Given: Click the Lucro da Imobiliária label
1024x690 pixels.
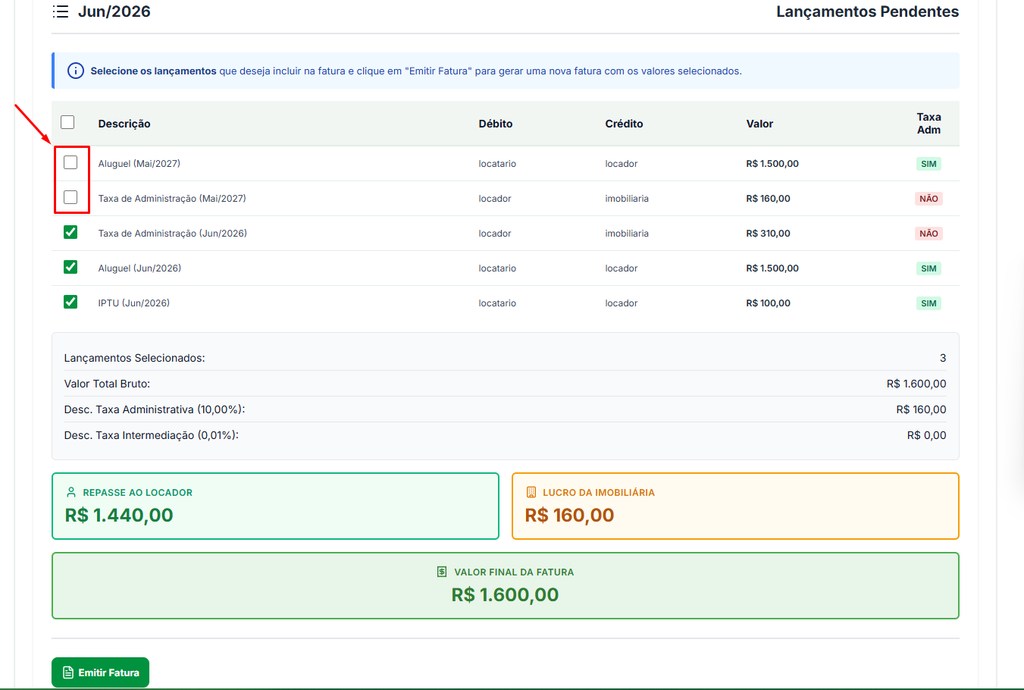Looking at the screenshot, I should click(x=599, y=493).
